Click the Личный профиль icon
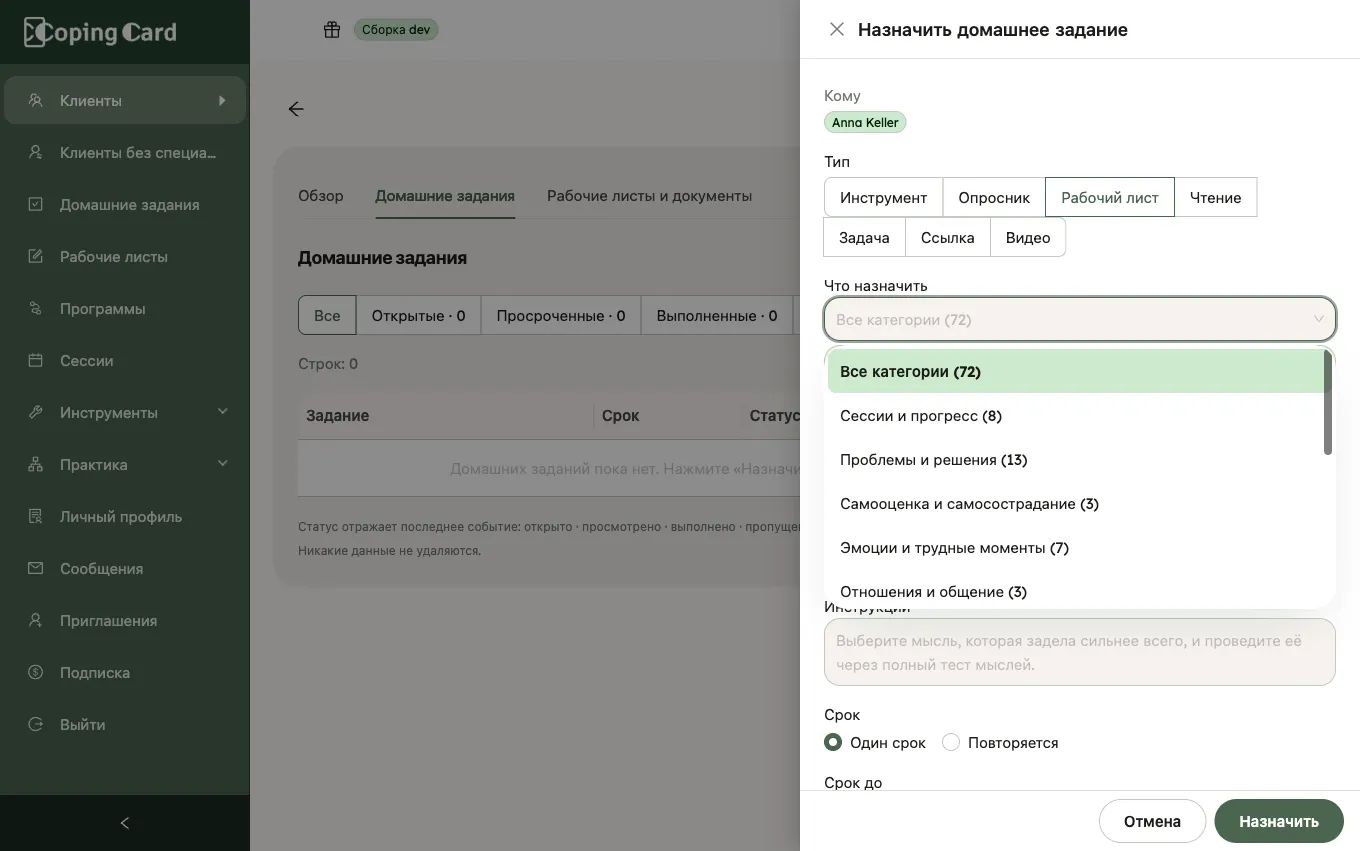Image resolution: width=1360 pixels, height=851 pixels. point(36,516)
